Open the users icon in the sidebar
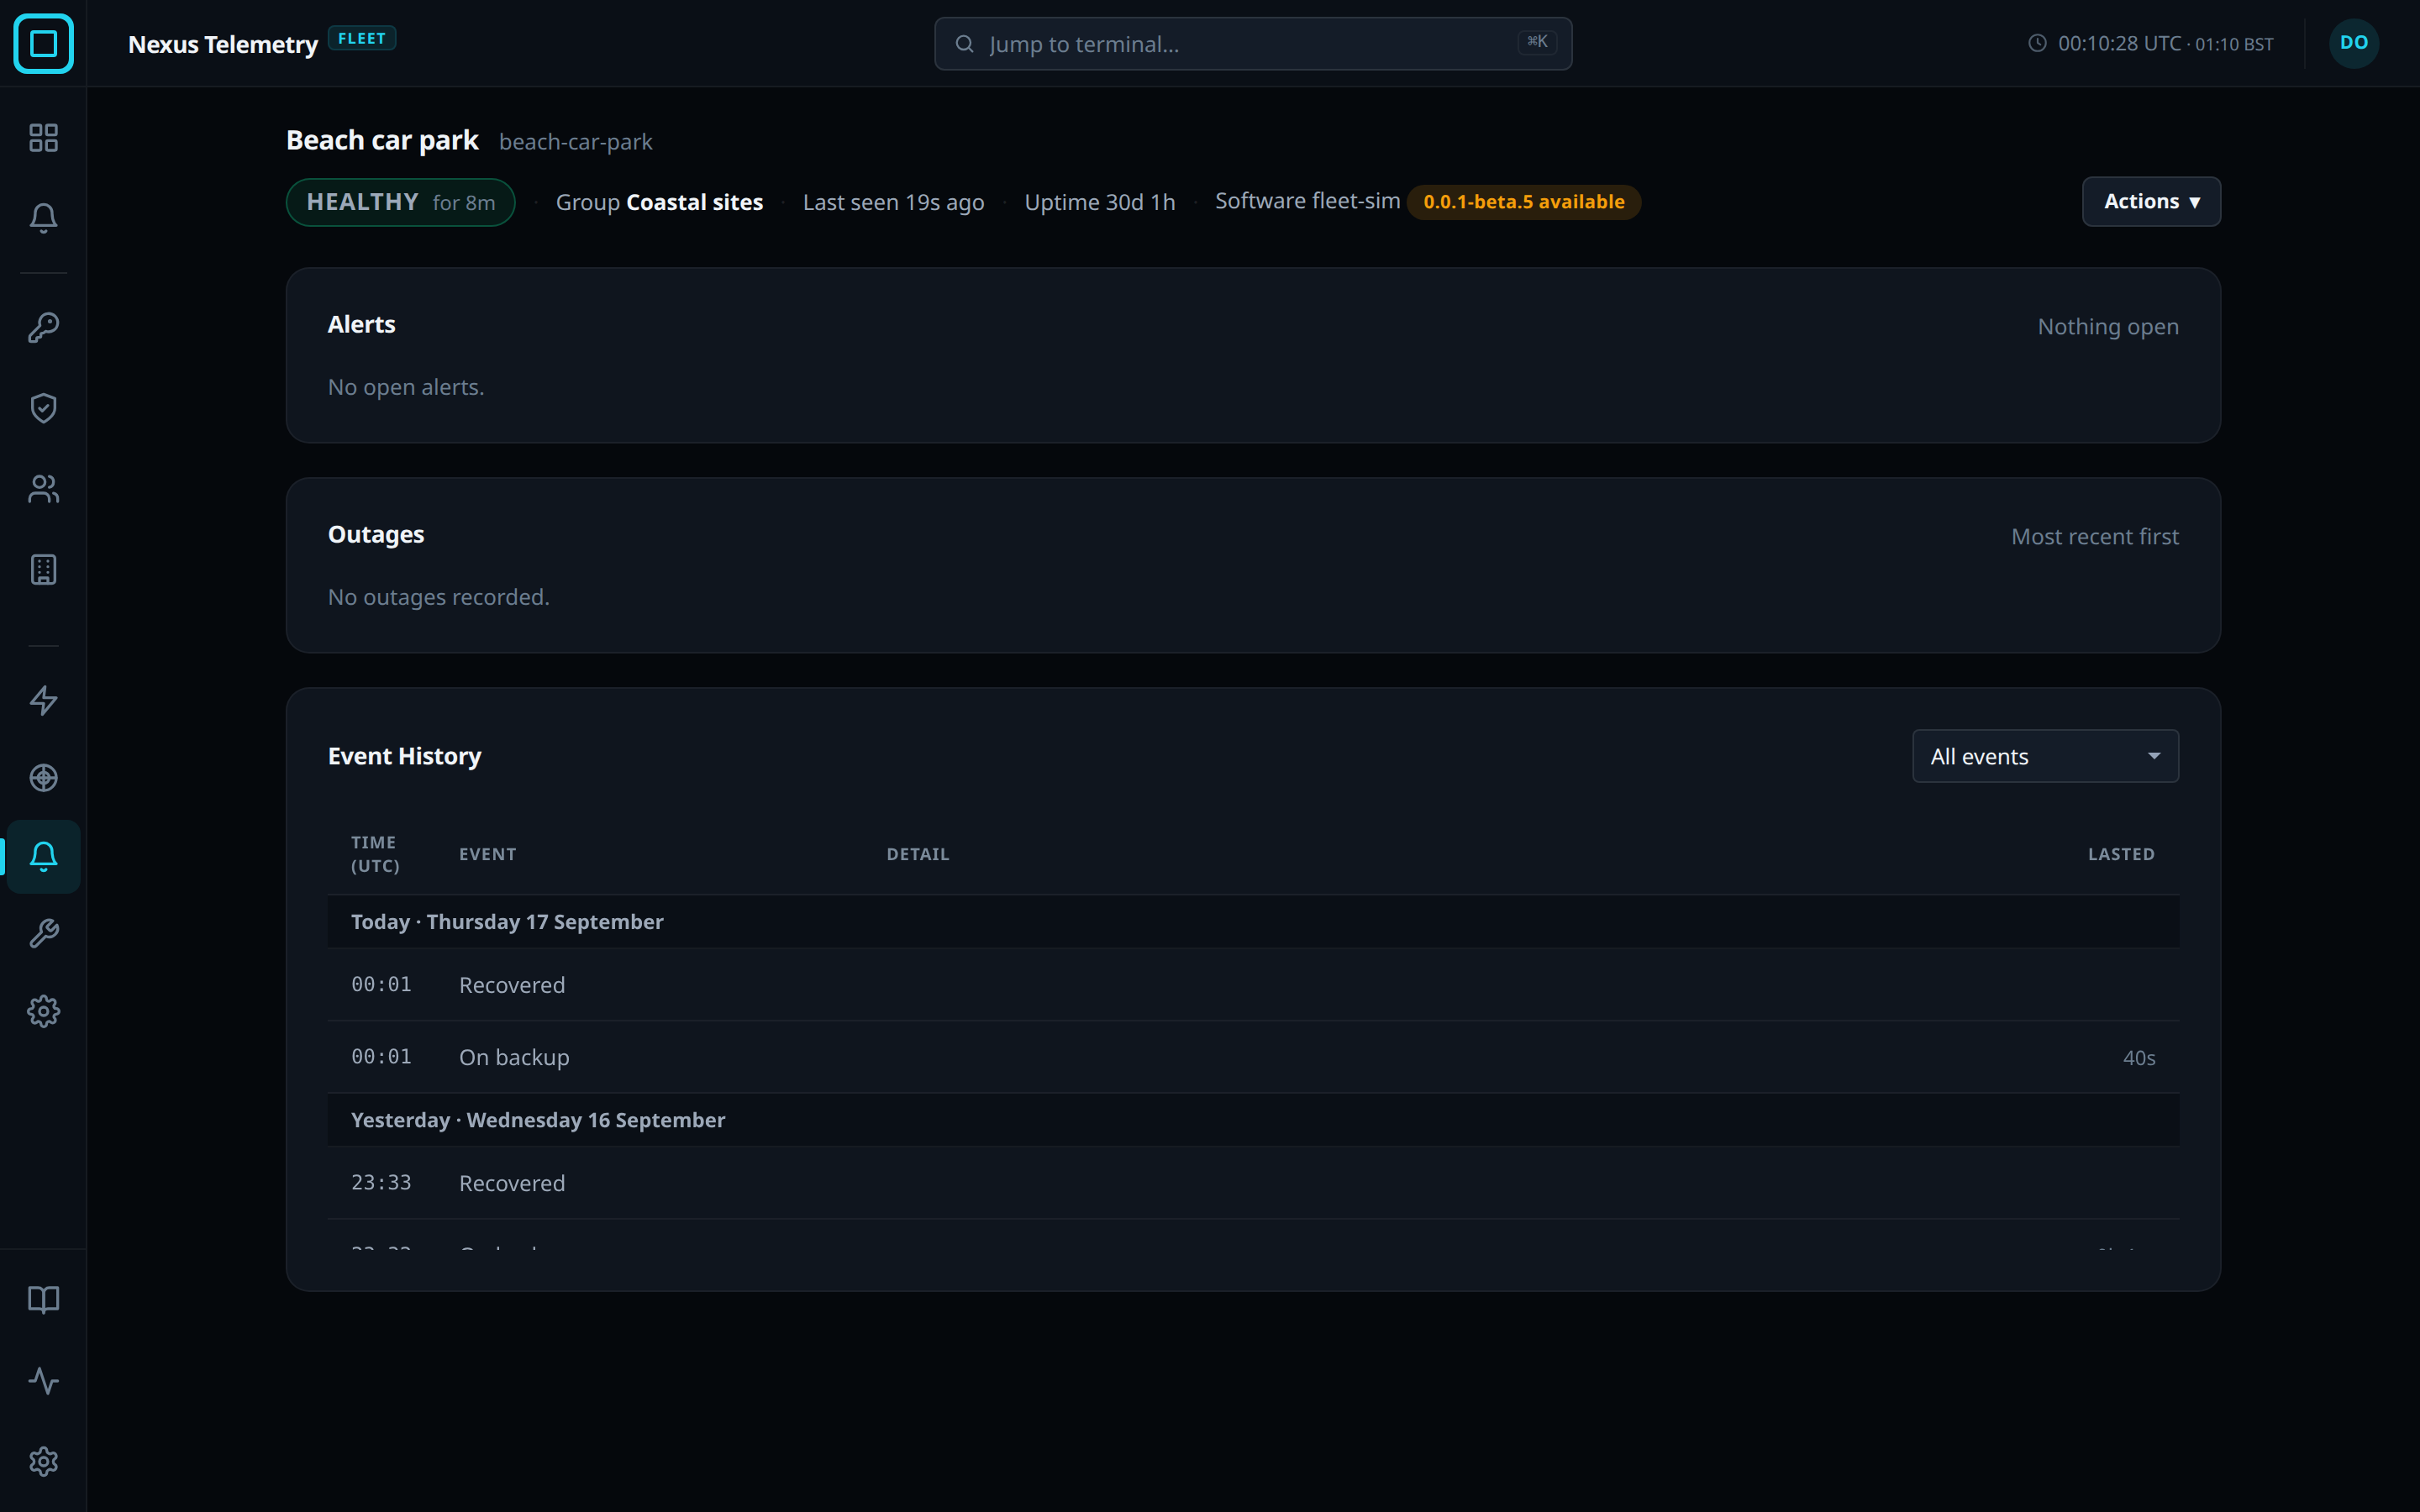Viewport: 2420px width, 1512px height. (43, 489)
